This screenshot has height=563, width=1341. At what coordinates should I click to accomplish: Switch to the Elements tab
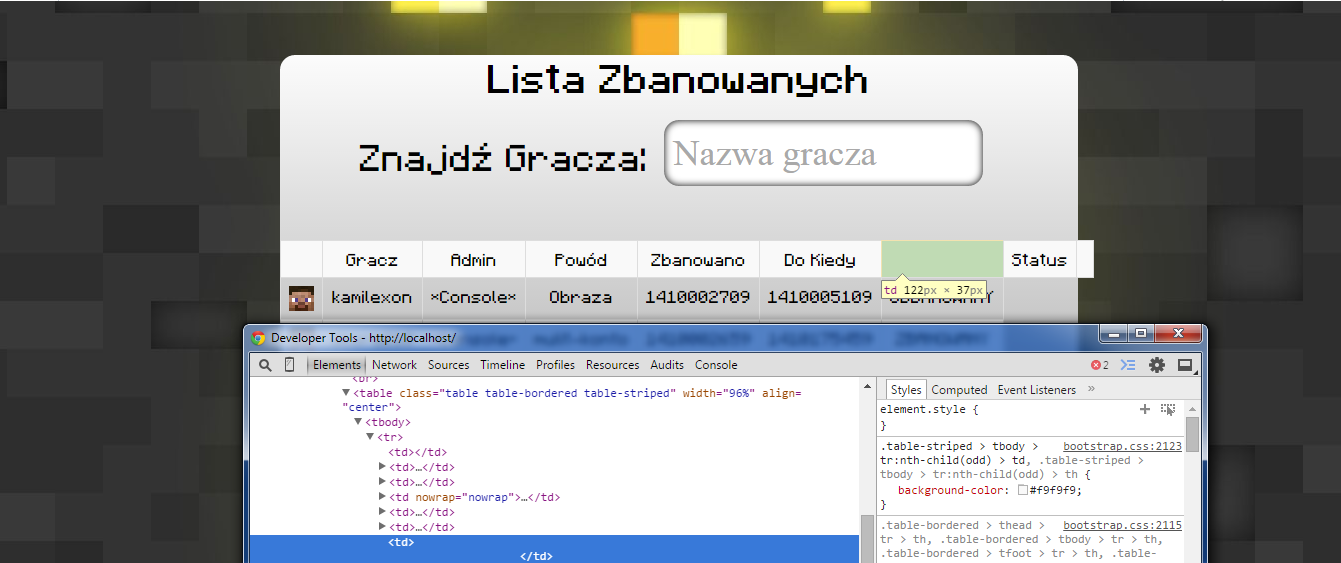337,365
